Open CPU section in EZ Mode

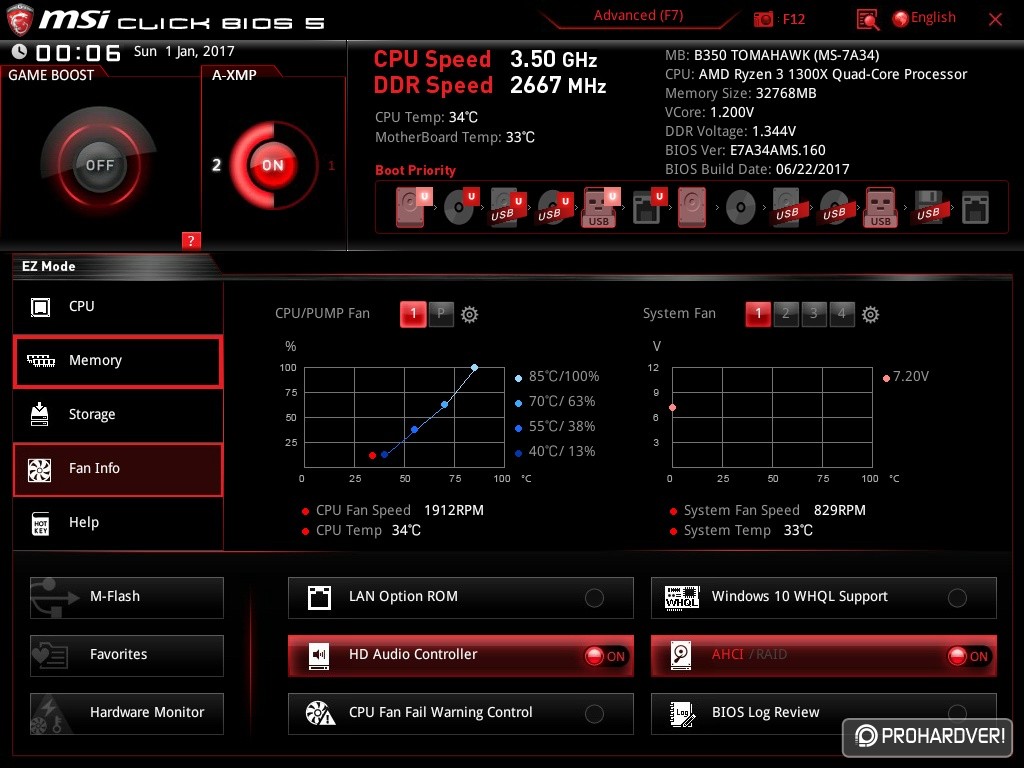tap(118, 306)
